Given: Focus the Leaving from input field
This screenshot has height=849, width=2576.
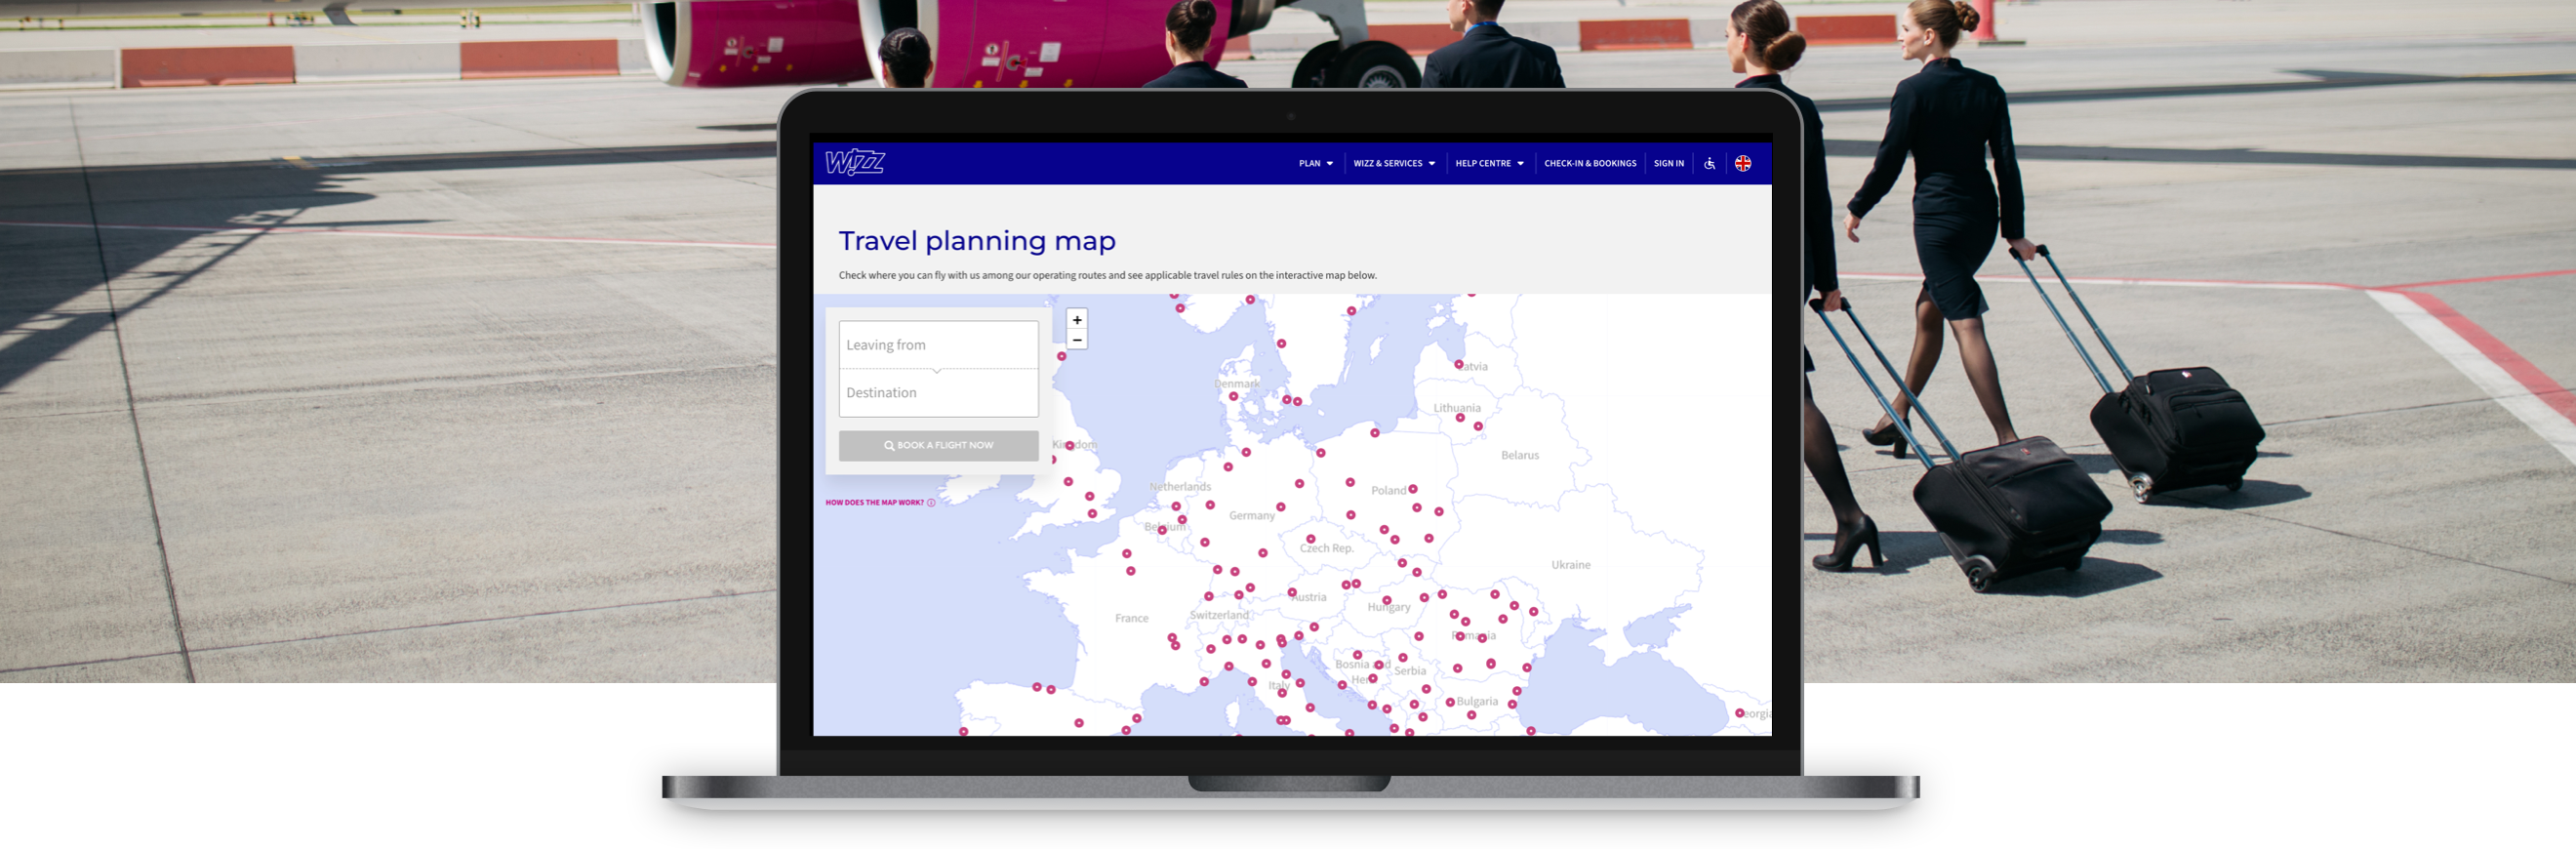Looking at the screenshot, I should [938, 345].
